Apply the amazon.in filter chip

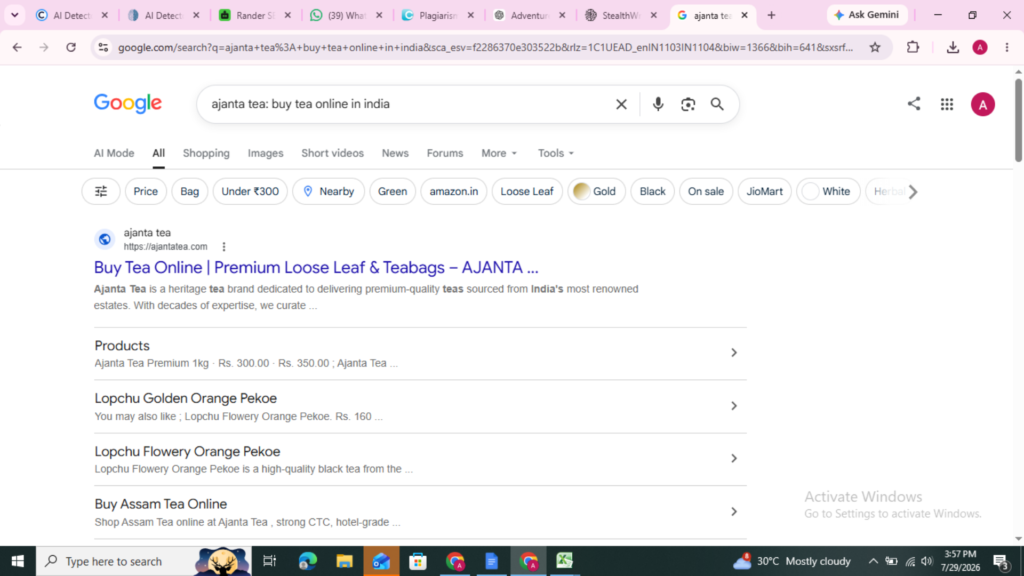tap(454, 191)
